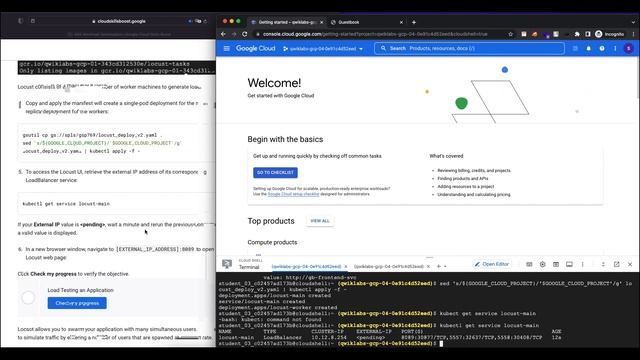Click the Google Cloud logo
Screen dimensions: 640x360
point(256,49)
